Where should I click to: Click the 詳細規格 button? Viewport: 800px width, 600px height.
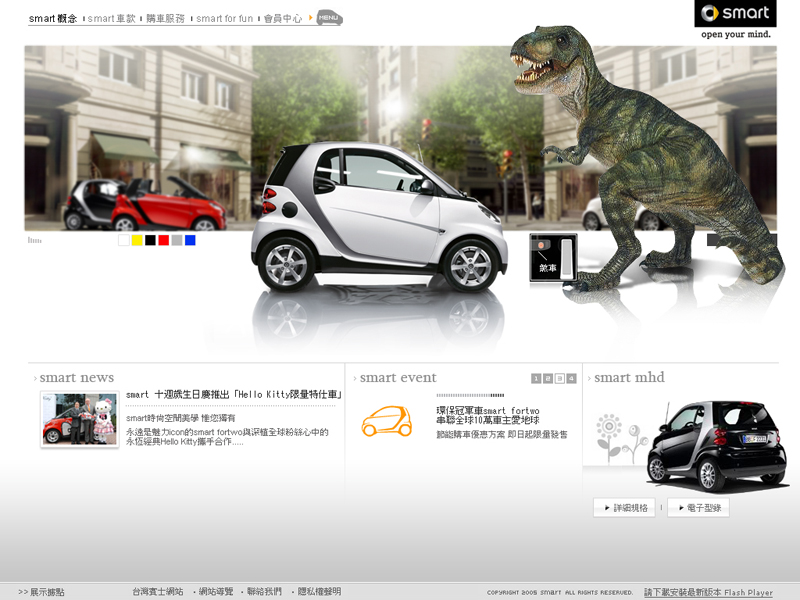coord(624,508)
